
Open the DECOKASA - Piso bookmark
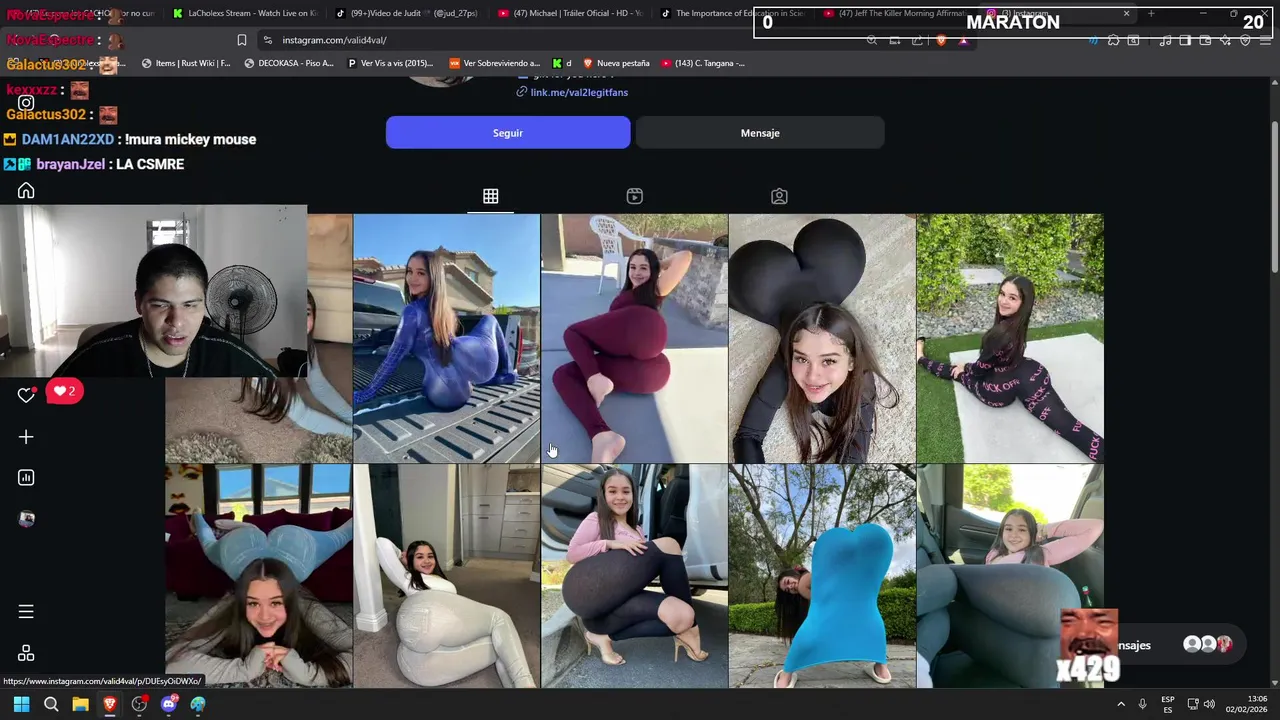pos(289,63)
